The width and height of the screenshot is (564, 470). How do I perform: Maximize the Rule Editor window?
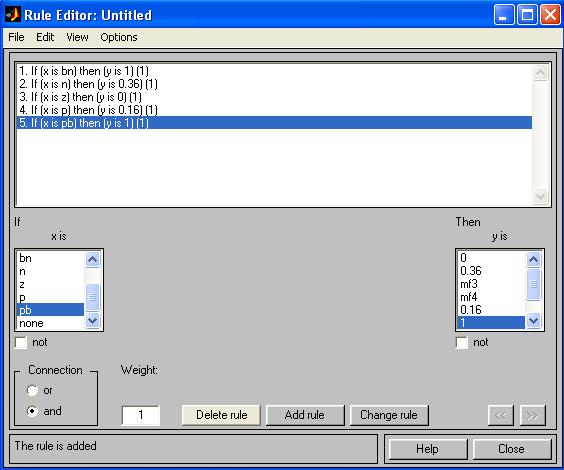coord(527,15)
